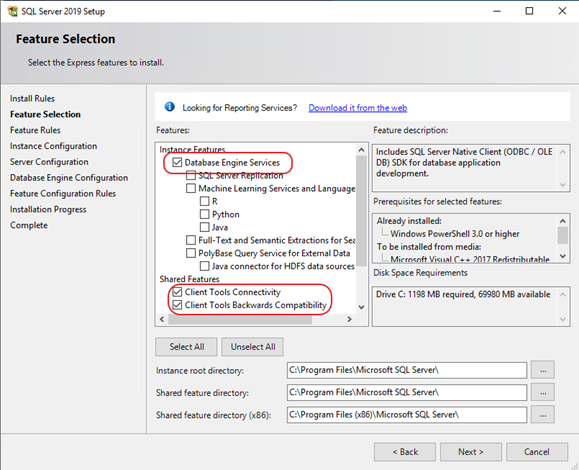Click the features list up scroll arrow

coord(362,150)
